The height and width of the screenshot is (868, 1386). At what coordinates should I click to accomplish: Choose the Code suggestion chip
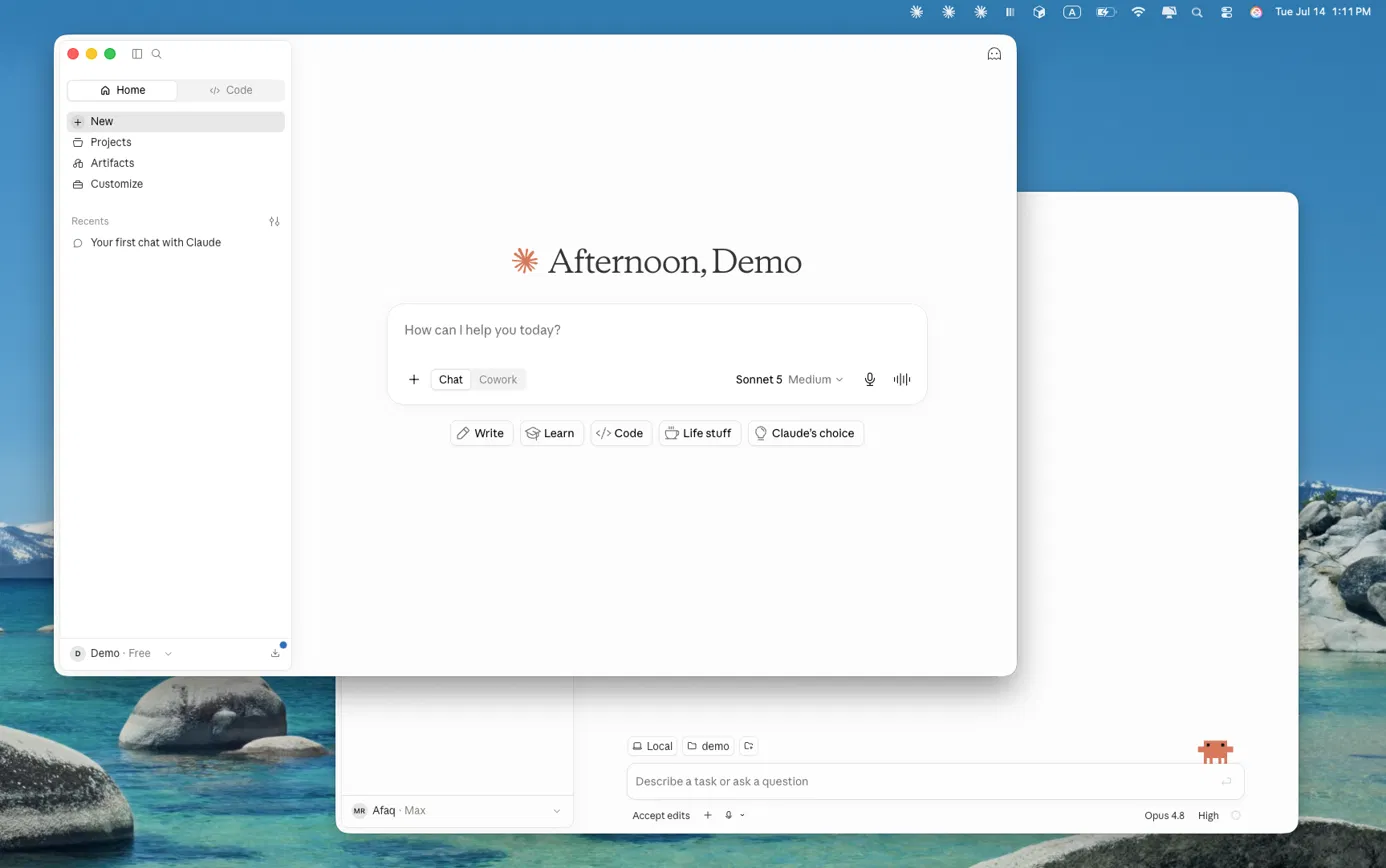point(621,433)
